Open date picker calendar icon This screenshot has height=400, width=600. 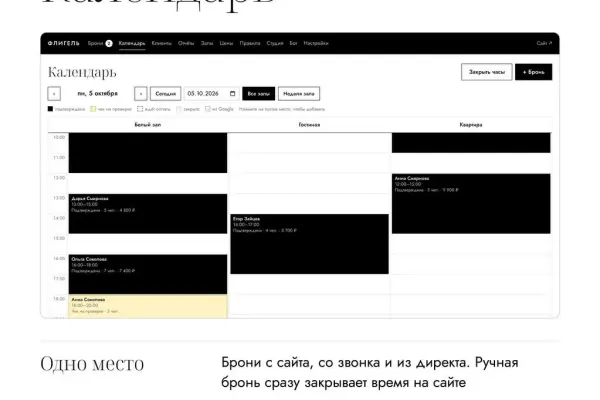pos(233,93)
